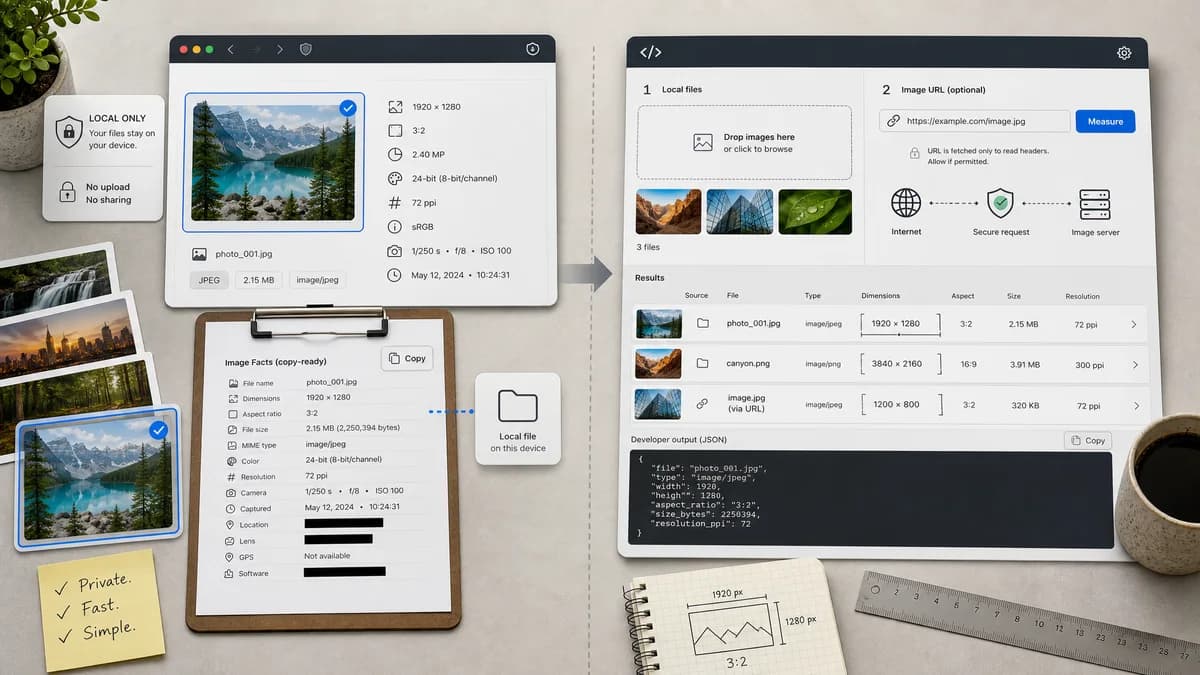This screenshot has height=675, width=1200.
Task: Click the hash icon beside 72 ppi
Action: click(394, 202)
